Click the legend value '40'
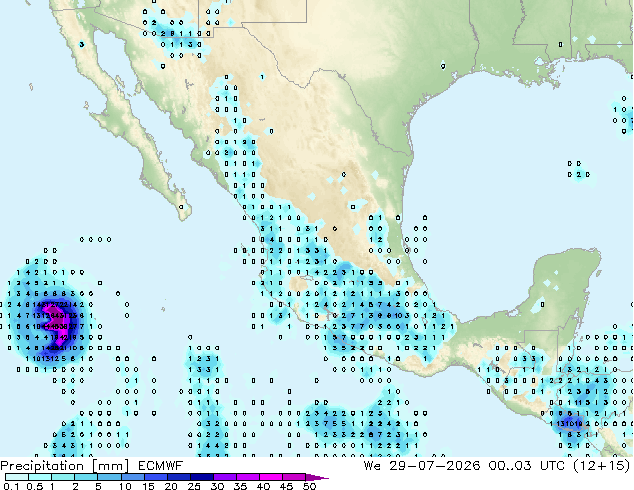Screen dimensions: 634x490 click(263, 486)
